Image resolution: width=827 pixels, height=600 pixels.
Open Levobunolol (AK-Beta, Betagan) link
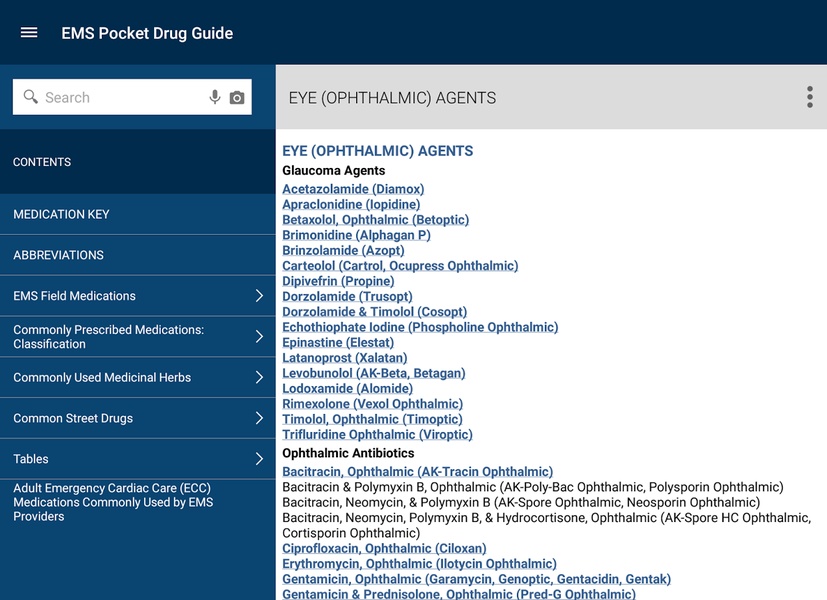click(x=373, y=373)
